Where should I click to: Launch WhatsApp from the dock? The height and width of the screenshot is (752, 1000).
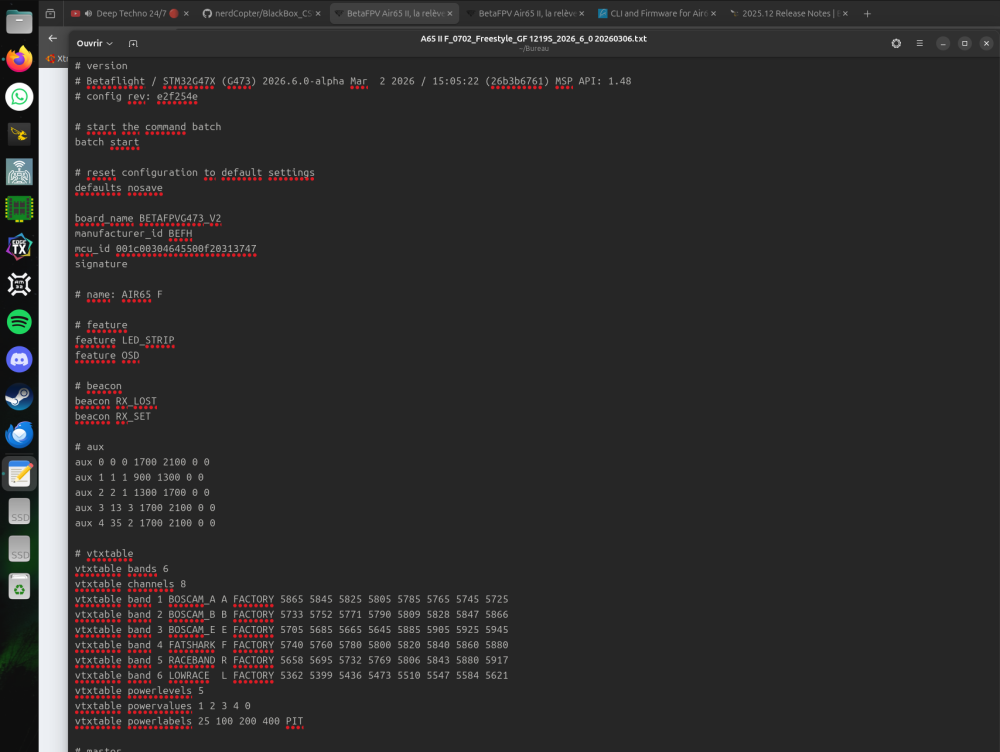click(19, 96)
